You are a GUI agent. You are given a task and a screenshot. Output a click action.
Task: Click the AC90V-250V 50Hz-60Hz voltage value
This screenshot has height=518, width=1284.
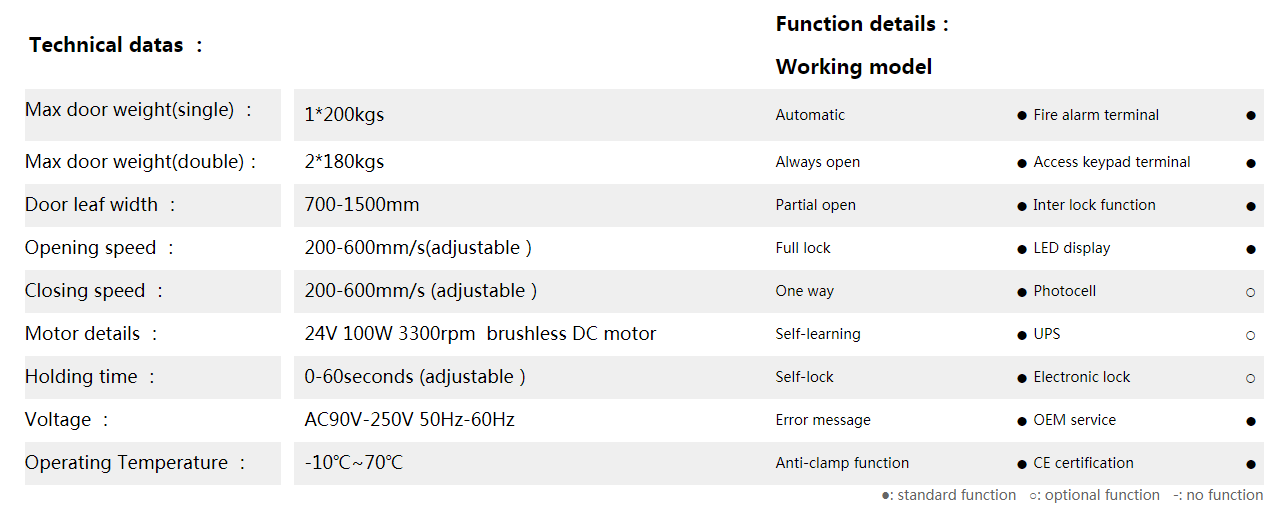pyautogui.click(x=409, y=420)
